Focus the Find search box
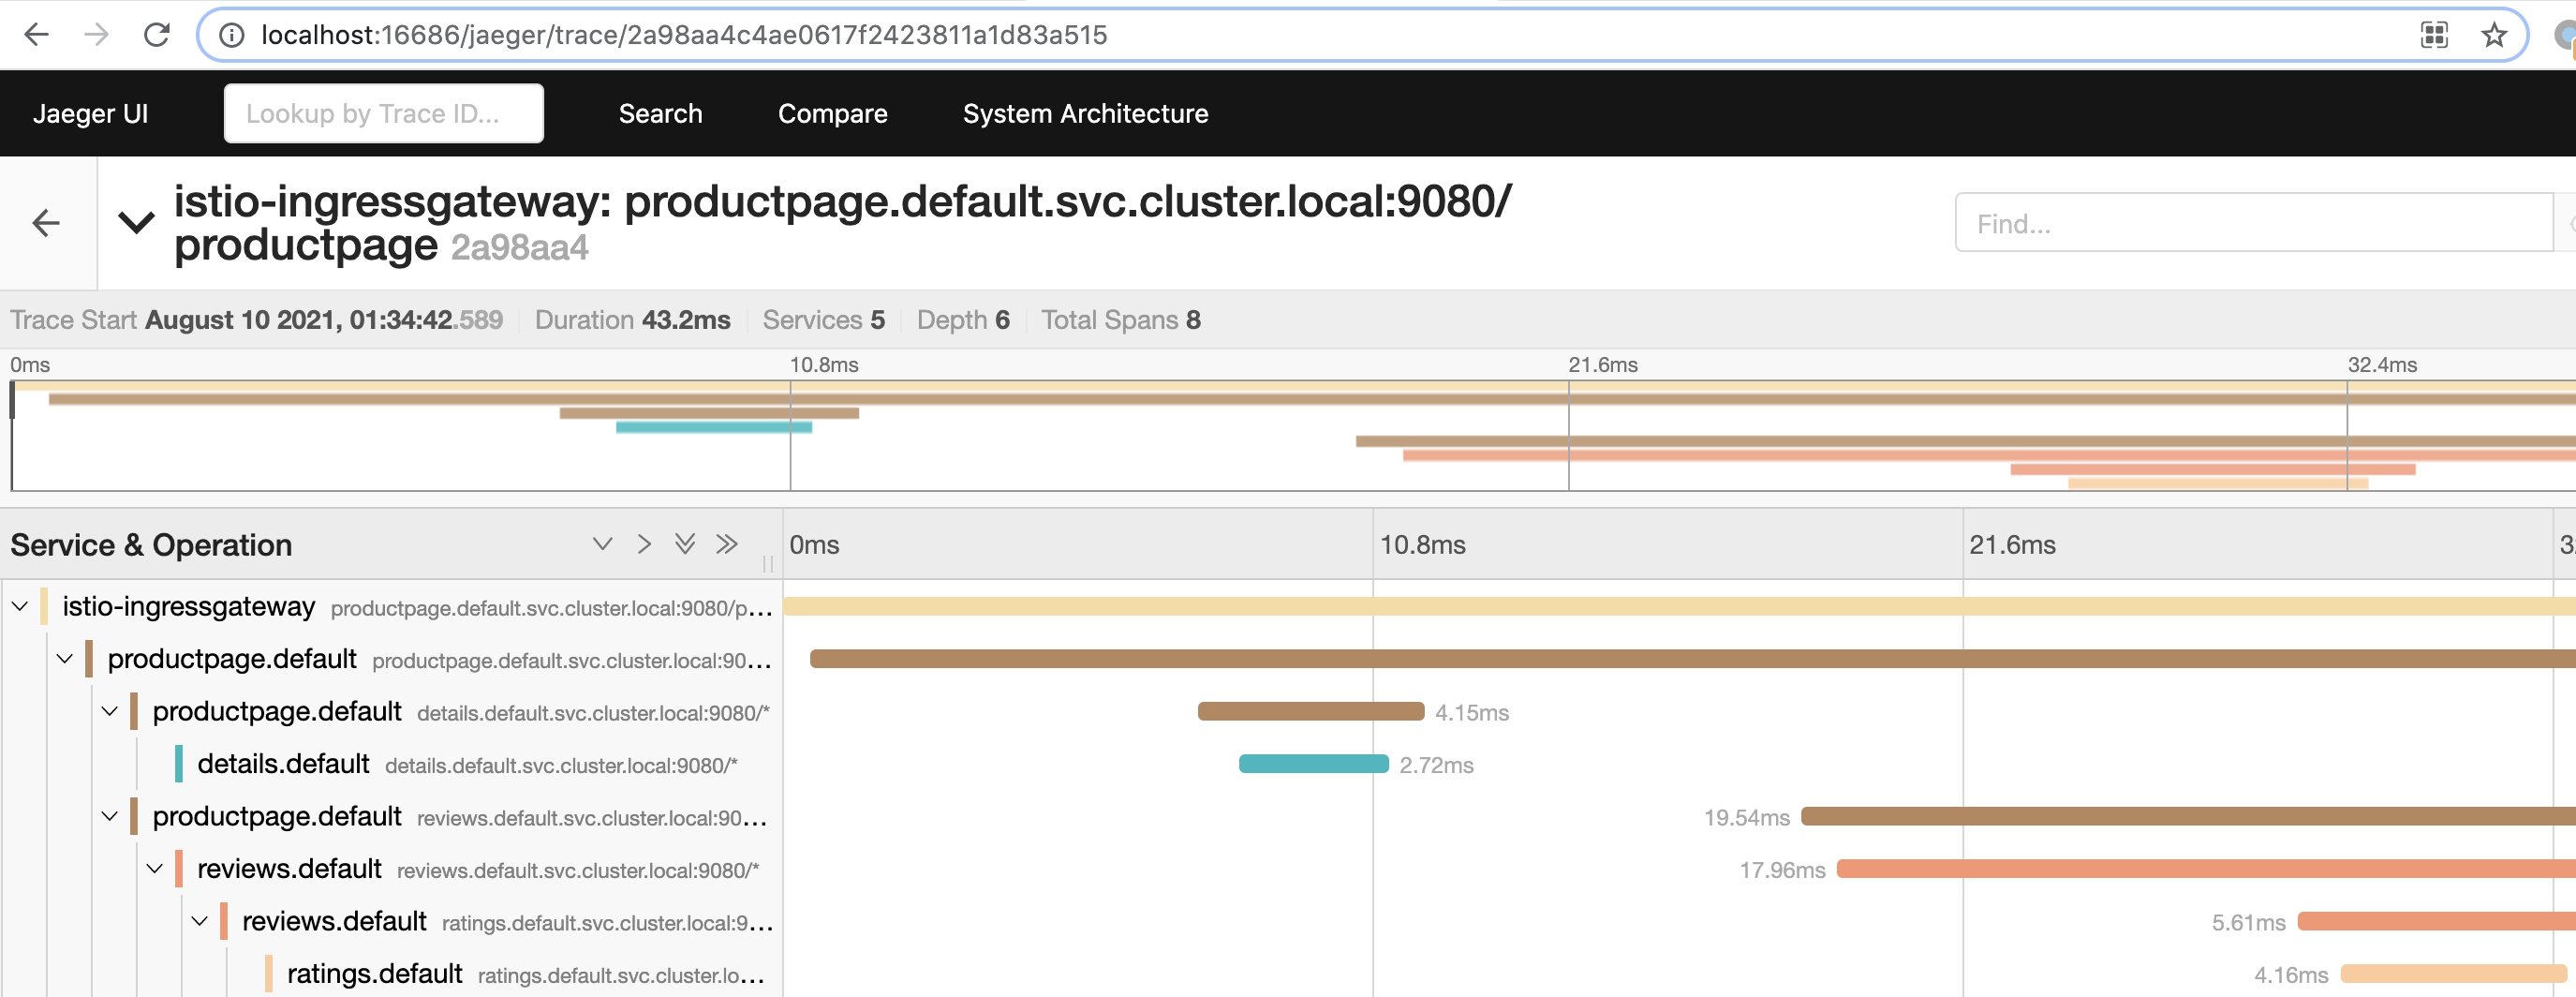The width and height of the screenshot is (2576, 997). pos(2255,223)
